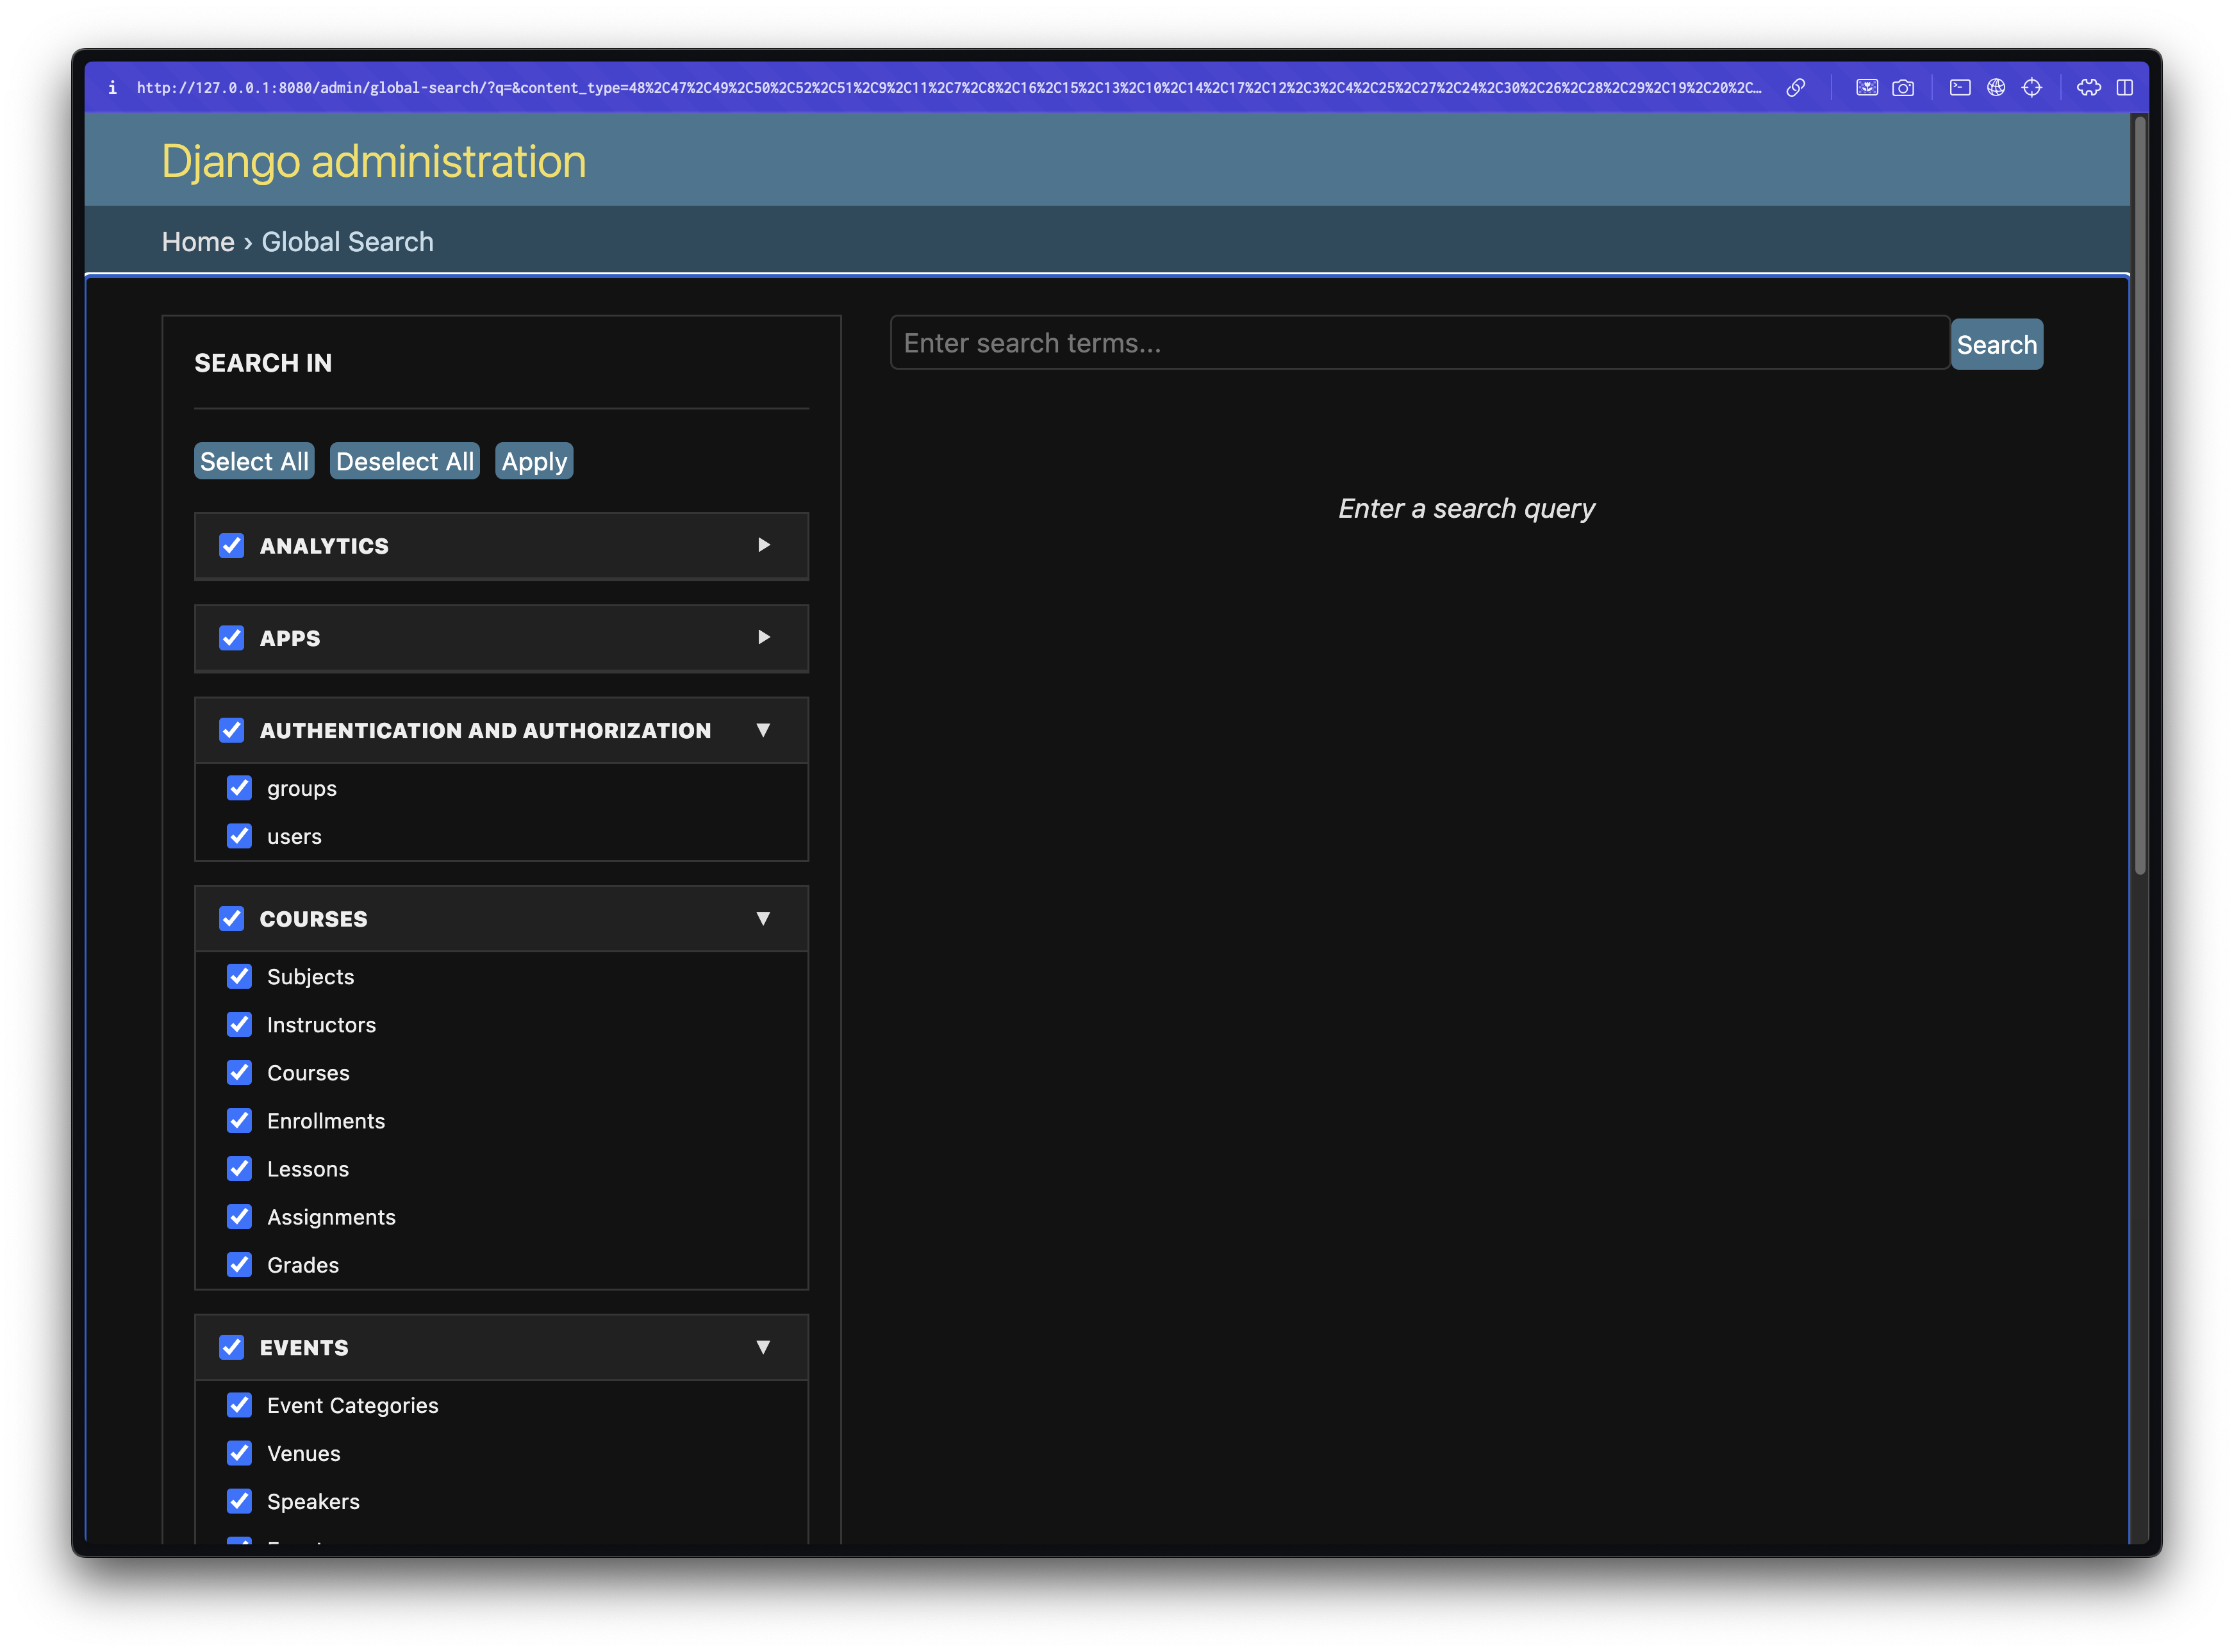Viewport: 2234px width, 1652px height.
Task: Uncheck the Enrollments checkbox
Action: pos(239,1120)
